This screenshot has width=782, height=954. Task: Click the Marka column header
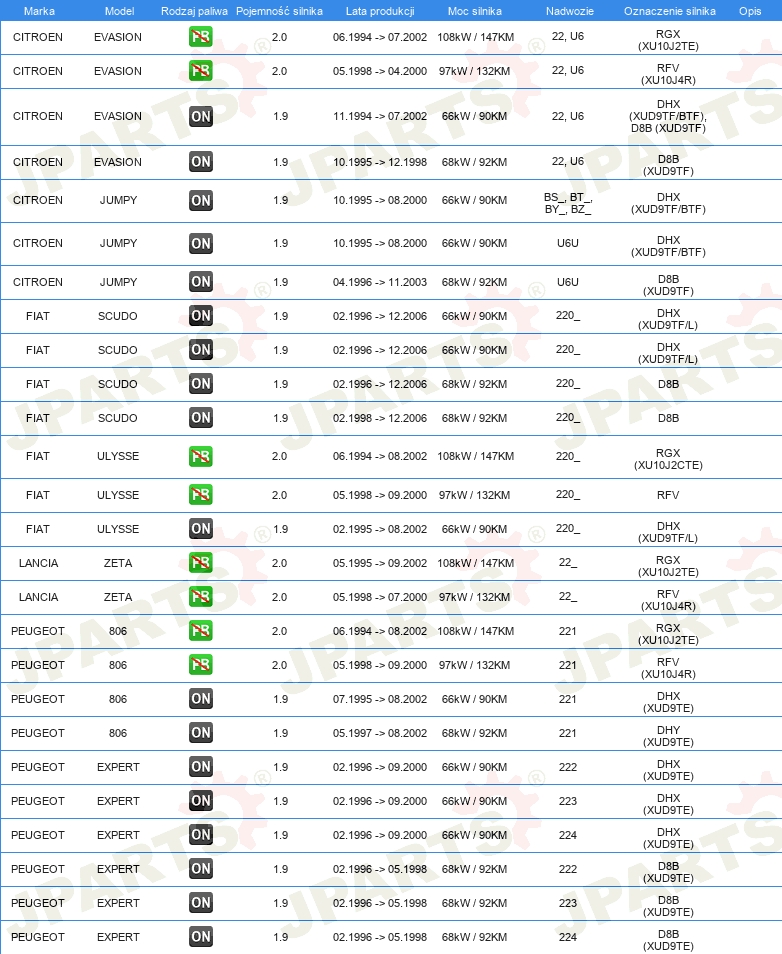(x=39, y=11)
